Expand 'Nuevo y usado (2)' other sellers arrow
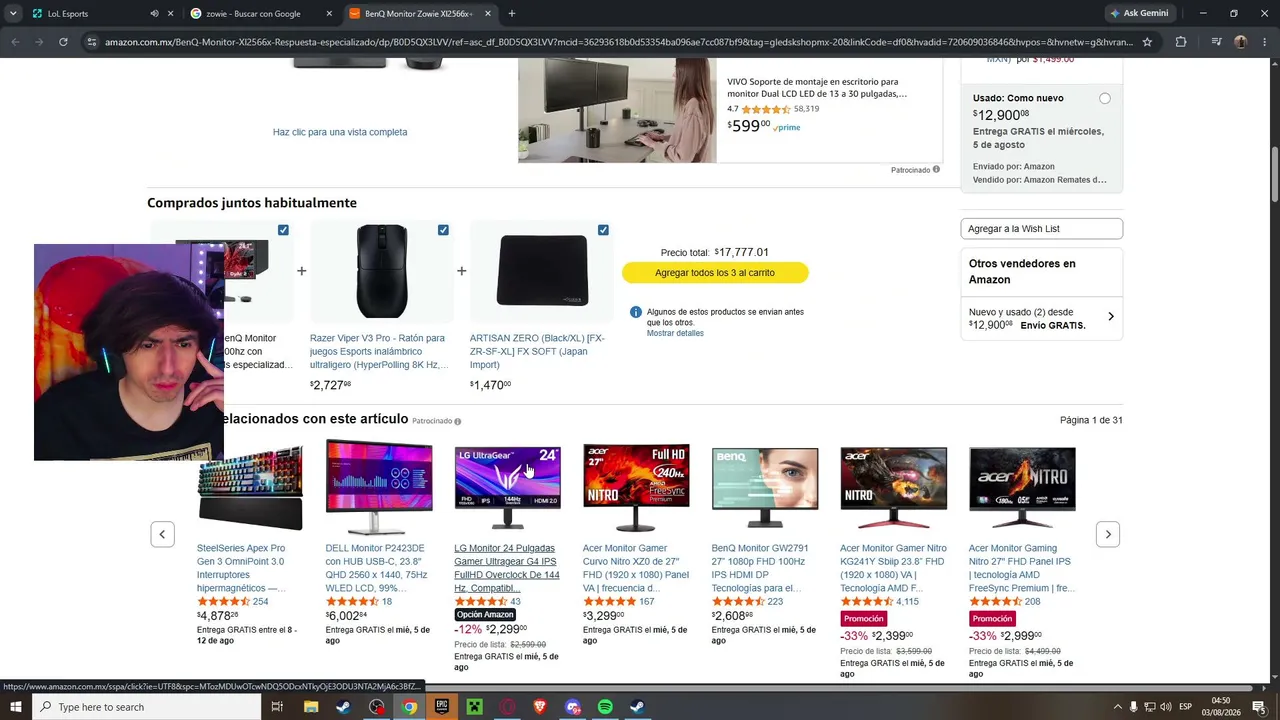Image resolution: width=1280 pixels, height=720 pixels. click(x=1110, y=317)
